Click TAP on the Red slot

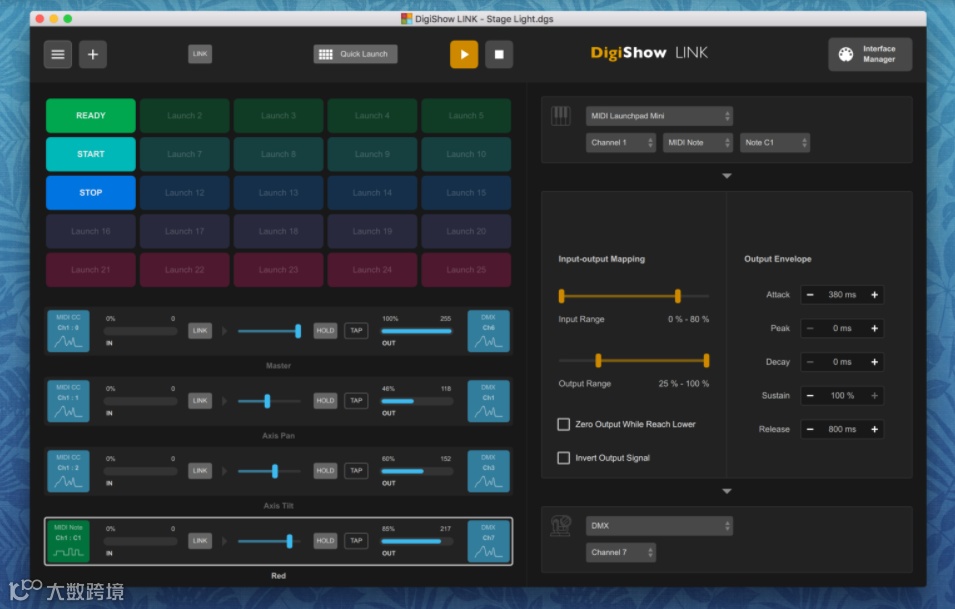356,541
